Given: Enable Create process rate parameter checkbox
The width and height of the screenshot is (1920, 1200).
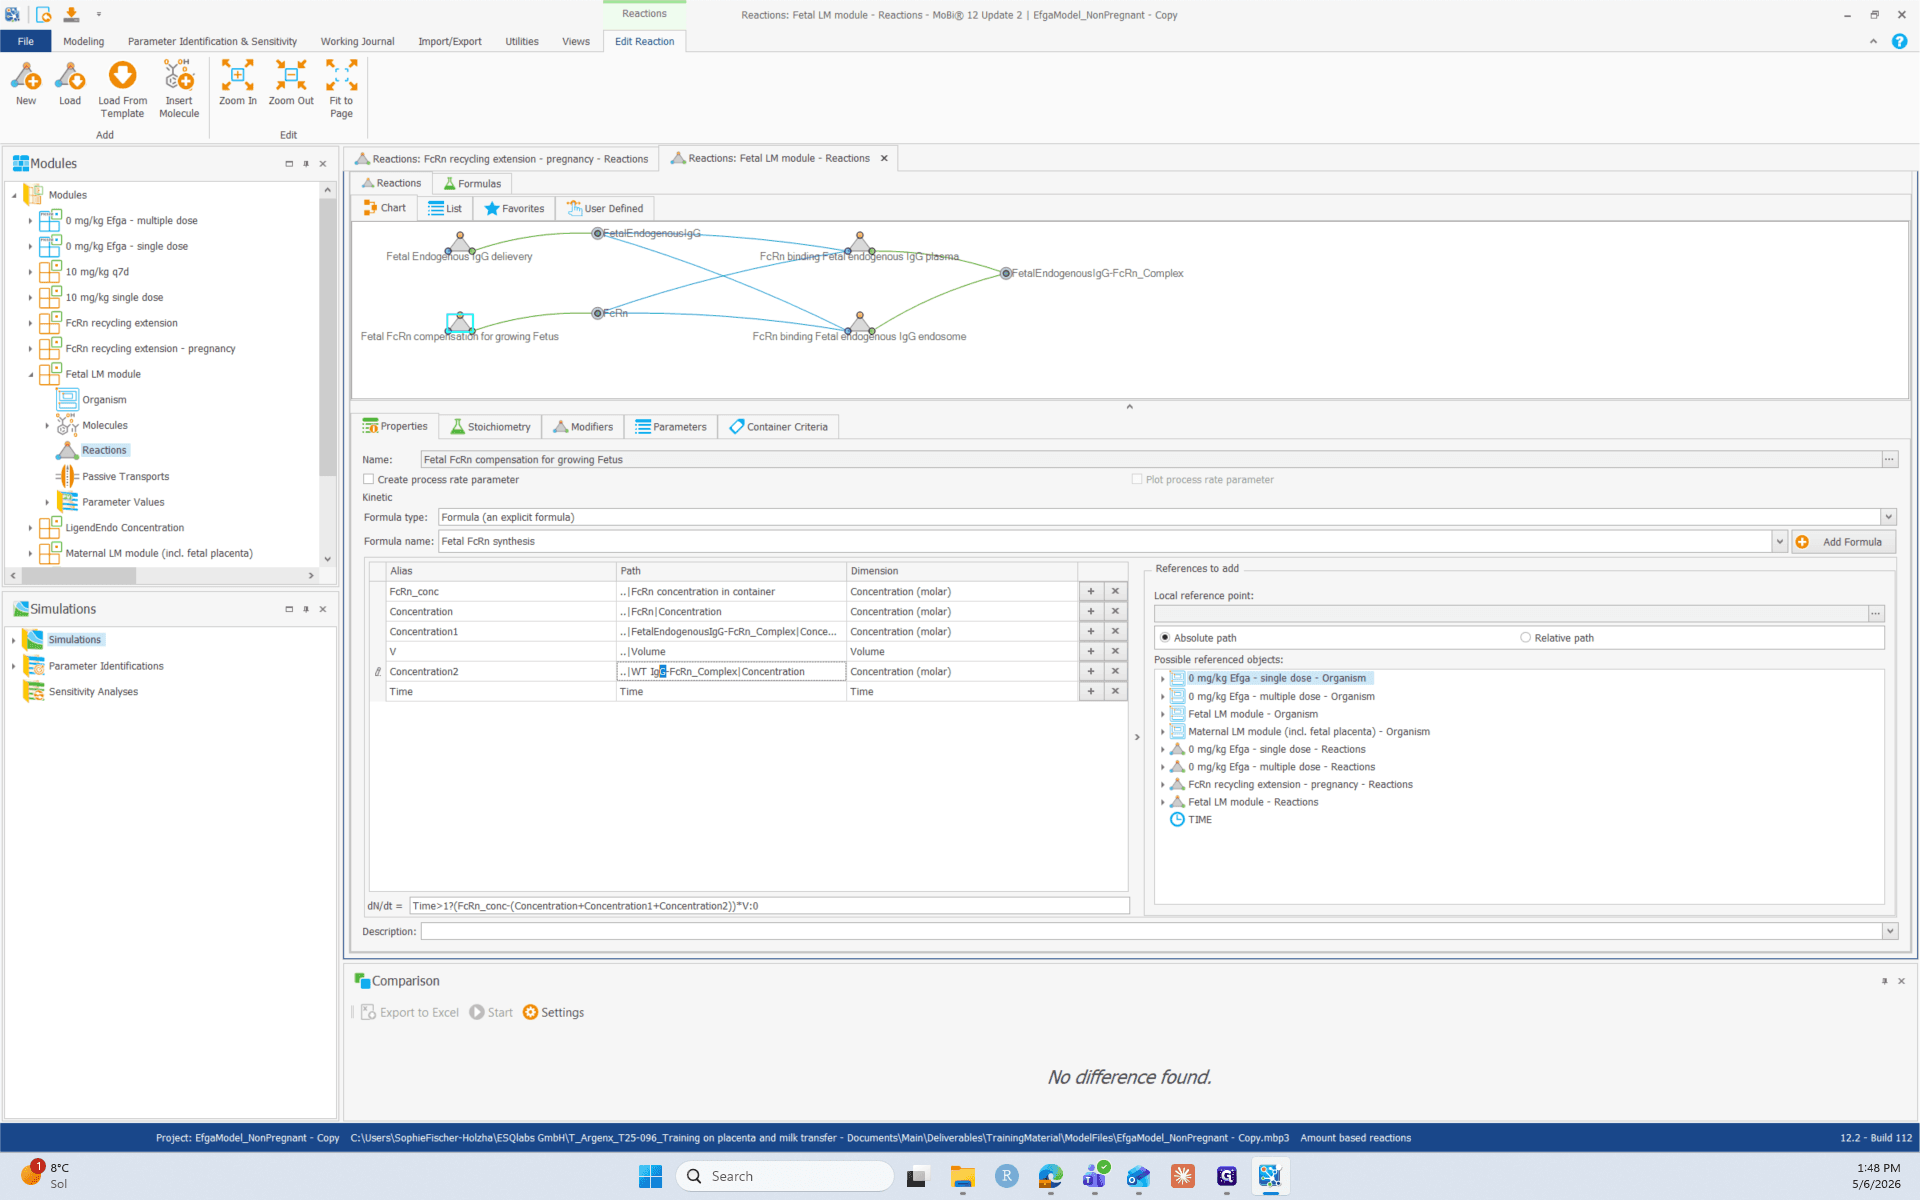Looking at the screenshot, I should pyautogui.click(x=369, y=479).
